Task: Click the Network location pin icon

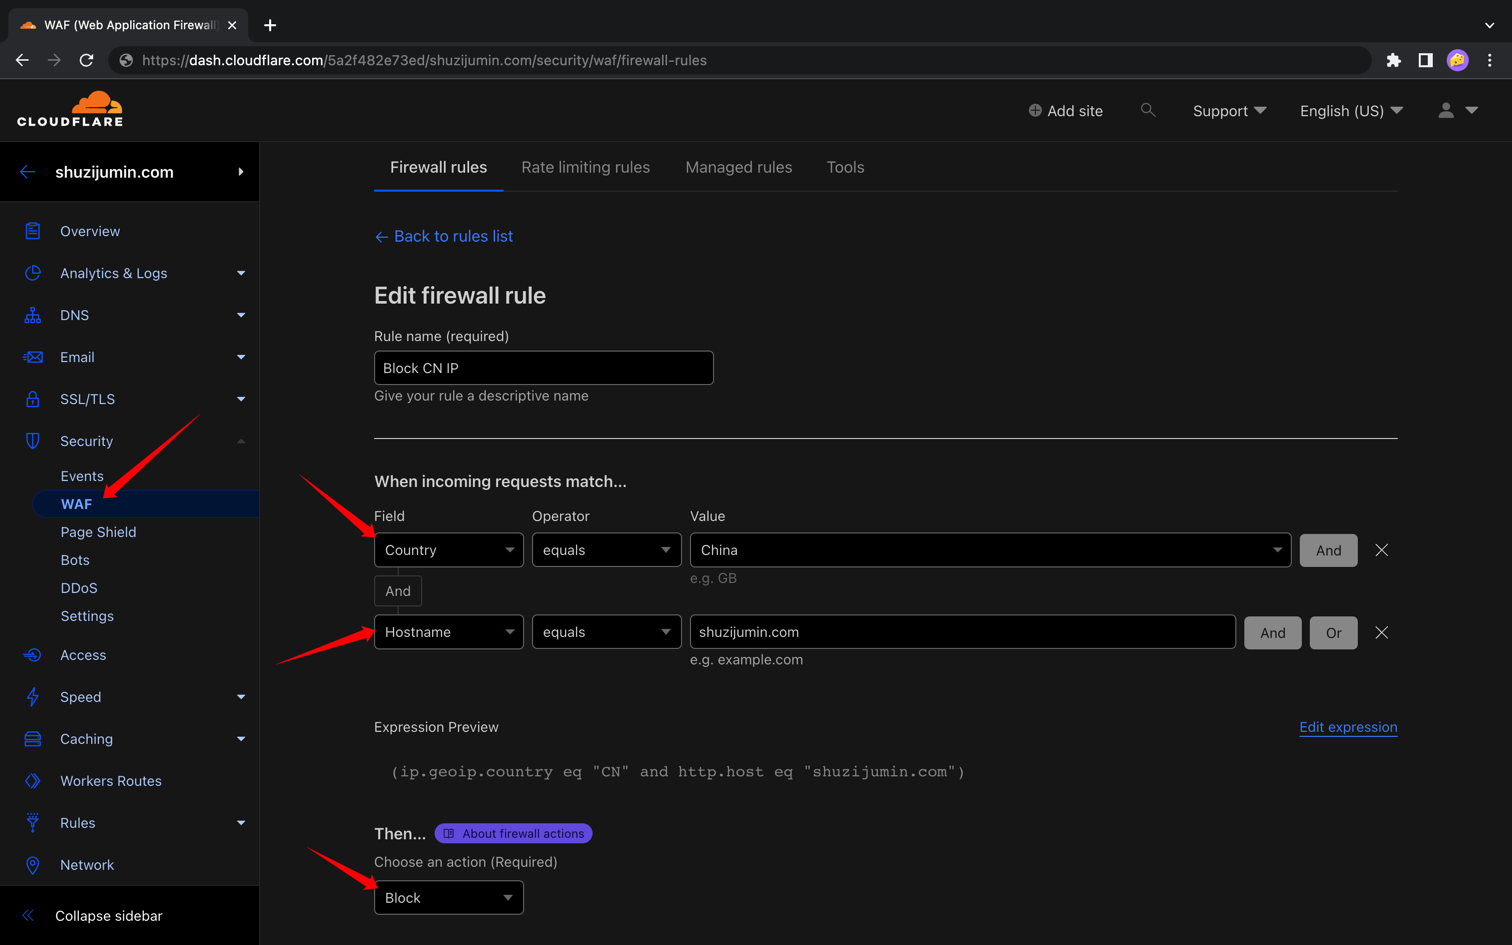Action: 33,865
